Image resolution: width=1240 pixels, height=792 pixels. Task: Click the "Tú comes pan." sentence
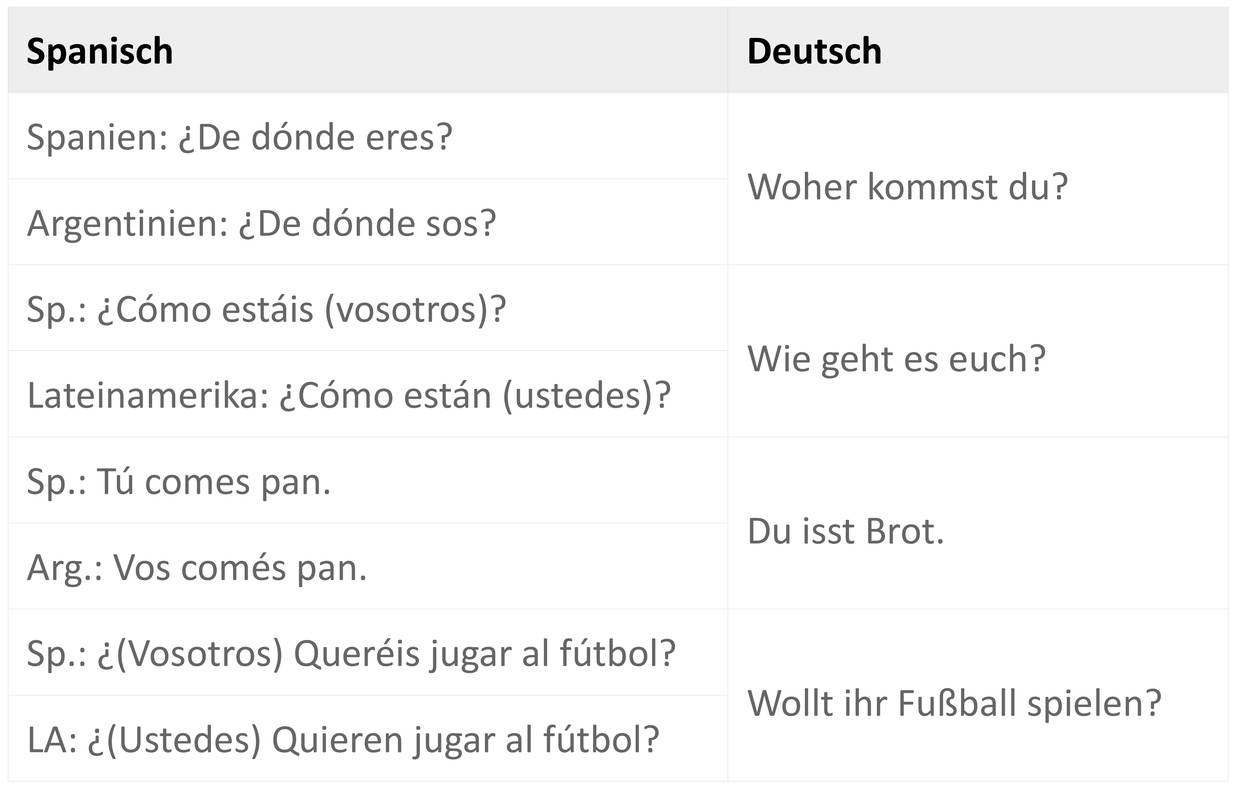(x=213, y=481)
